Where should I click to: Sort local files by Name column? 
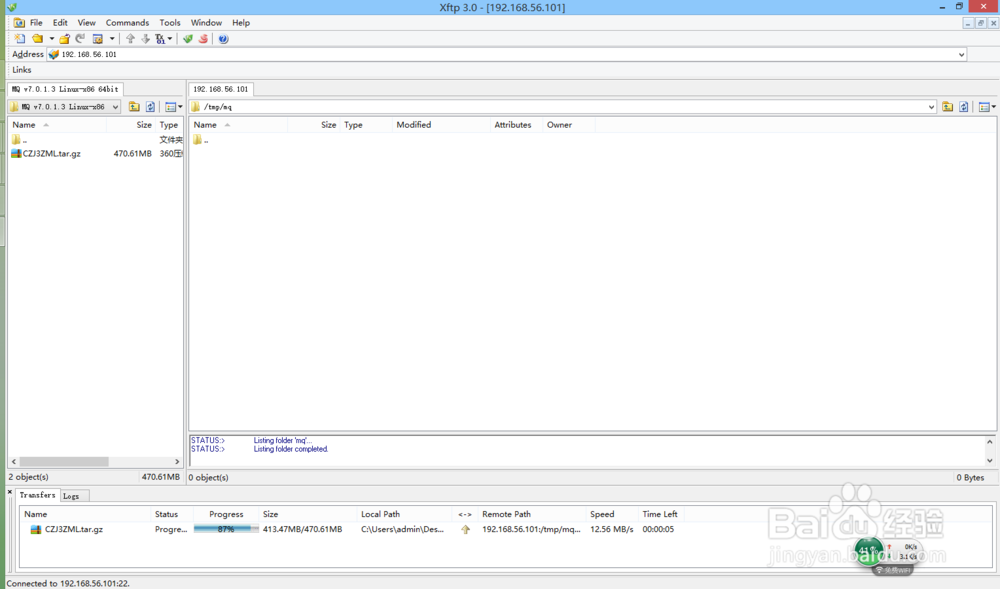coord(57,125)
